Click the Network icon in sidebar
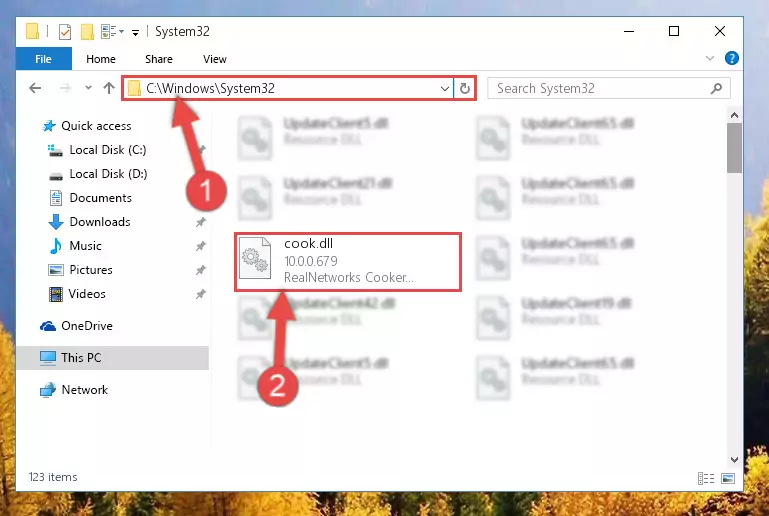The height and width of the screenshot is (516, 769). pyautogui.click(x=48, y=390)
